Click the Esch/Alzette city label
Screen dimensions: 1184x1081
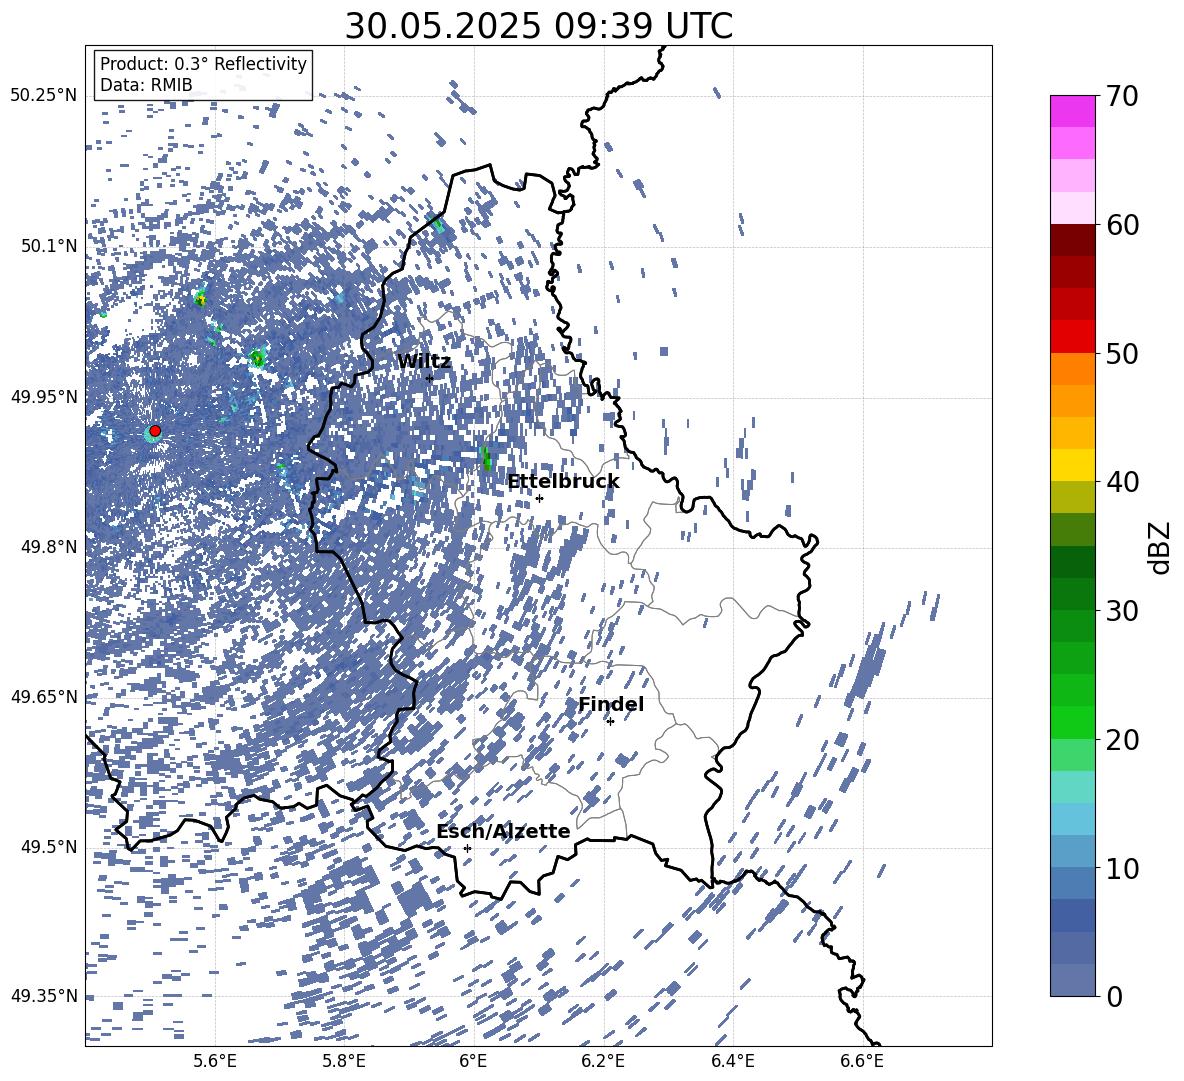[x=503, y=832]
